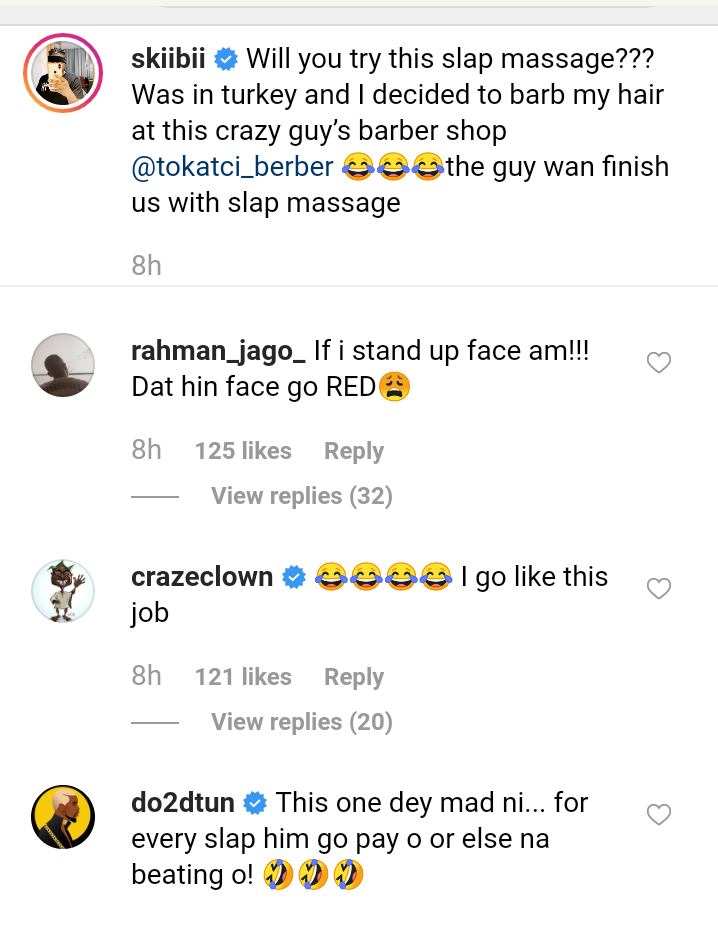This screenshot has height=930, width=718.
Task: Expand View replies (20)
Action: [x=301, y=722]
